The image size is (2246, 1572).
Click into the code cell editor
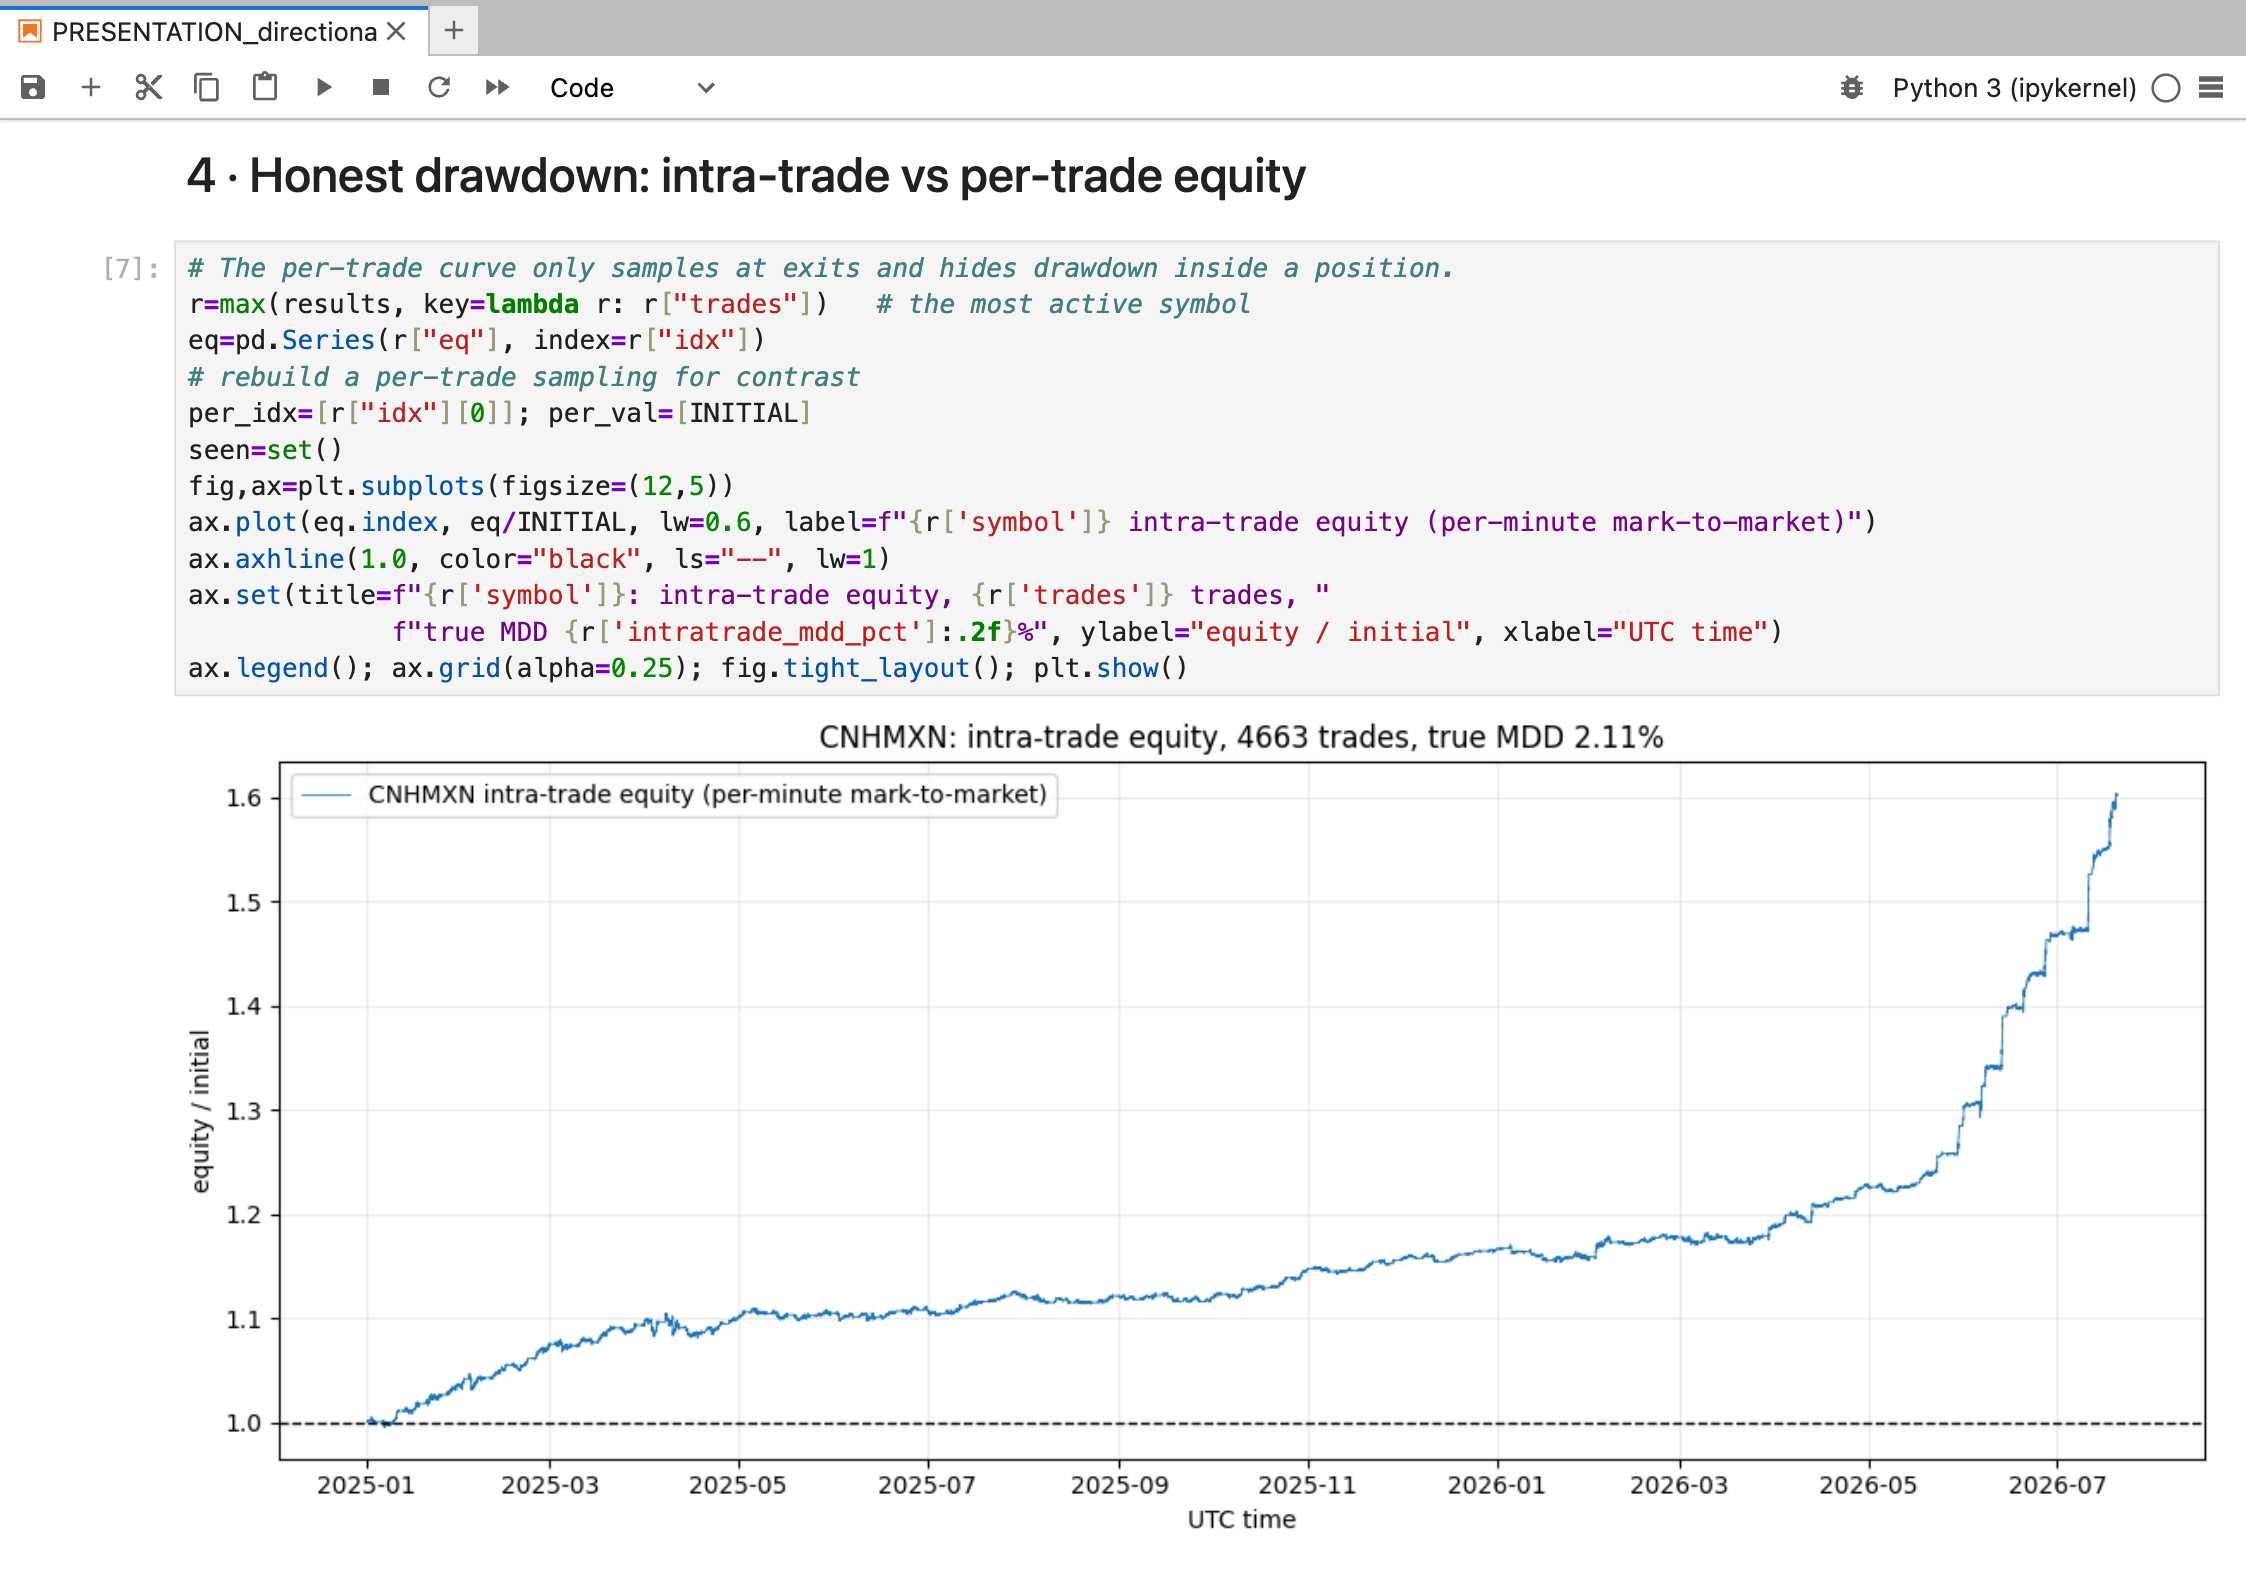(x=1196, y=468)
